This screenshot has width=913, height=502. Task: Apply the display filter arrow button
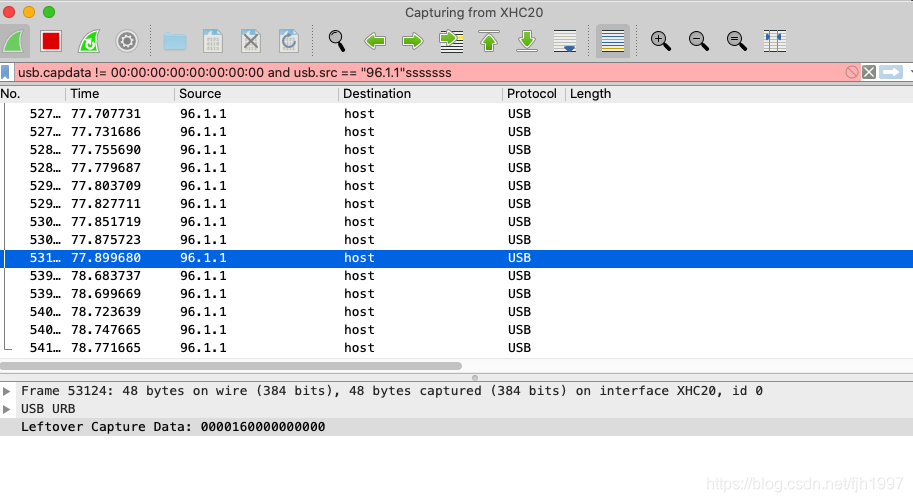pyautogui.click(x=891, y=72)
